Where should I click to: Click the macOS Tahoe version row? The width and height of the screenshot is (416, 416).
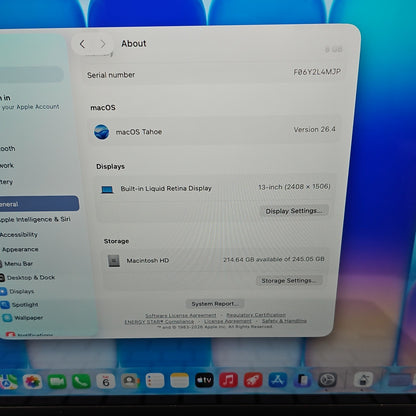pos(215,131)
